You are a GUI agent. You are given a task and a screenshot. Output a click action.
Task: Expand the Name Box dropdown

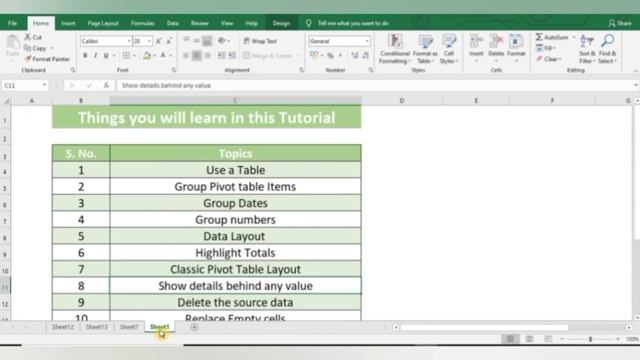click(44, 85)
